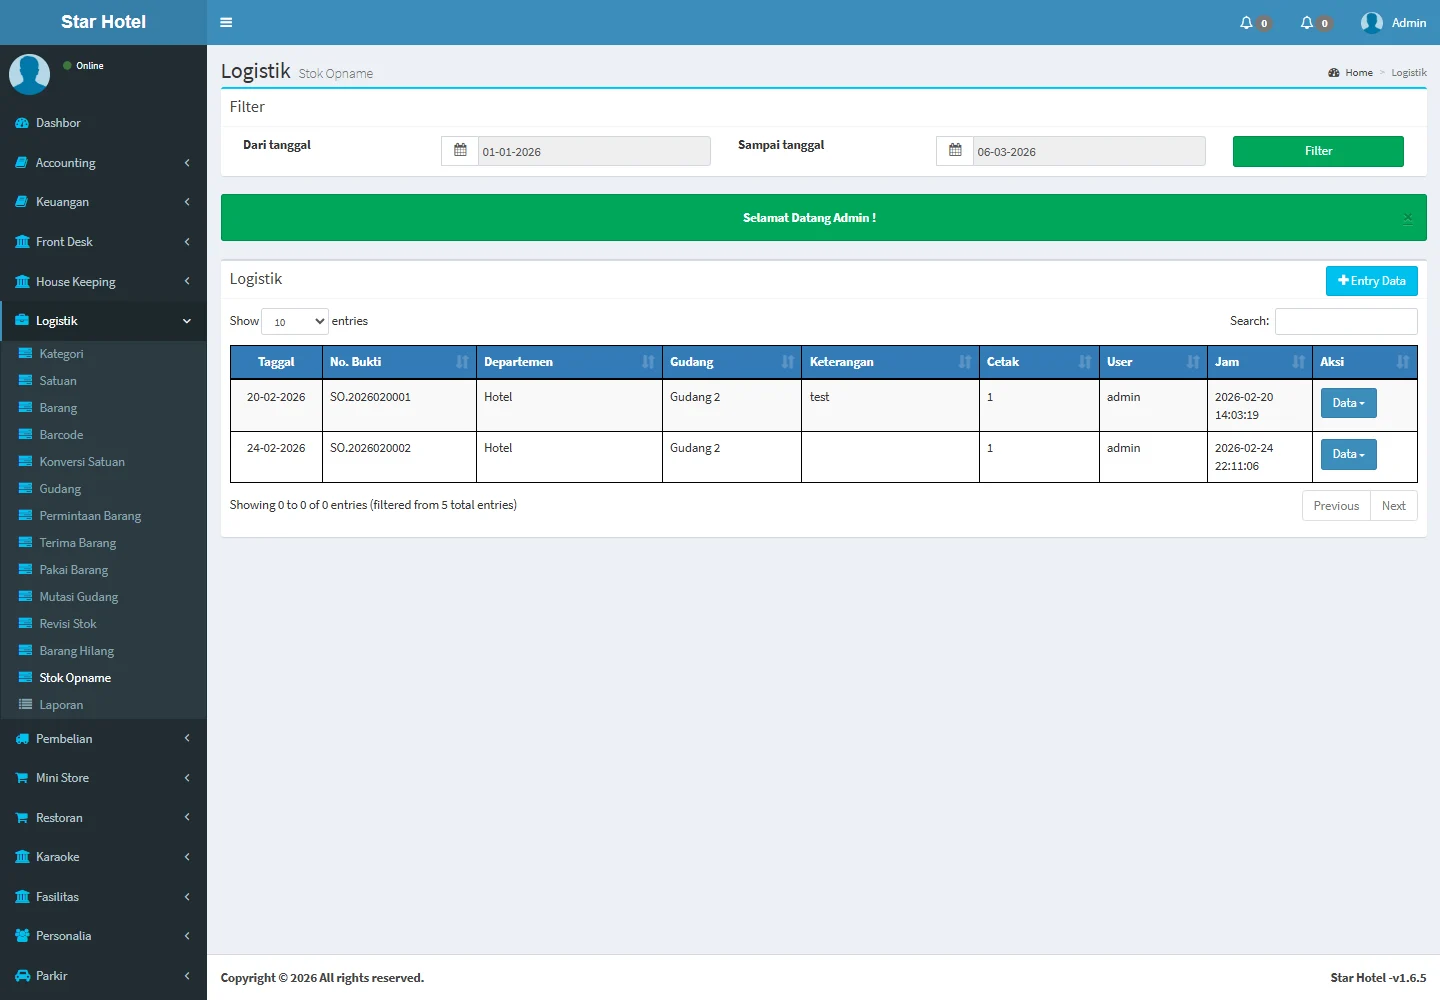This screenshot has height=1000, width=1440.
Task: Click the Entry Data button
Action: point(1371,281)
